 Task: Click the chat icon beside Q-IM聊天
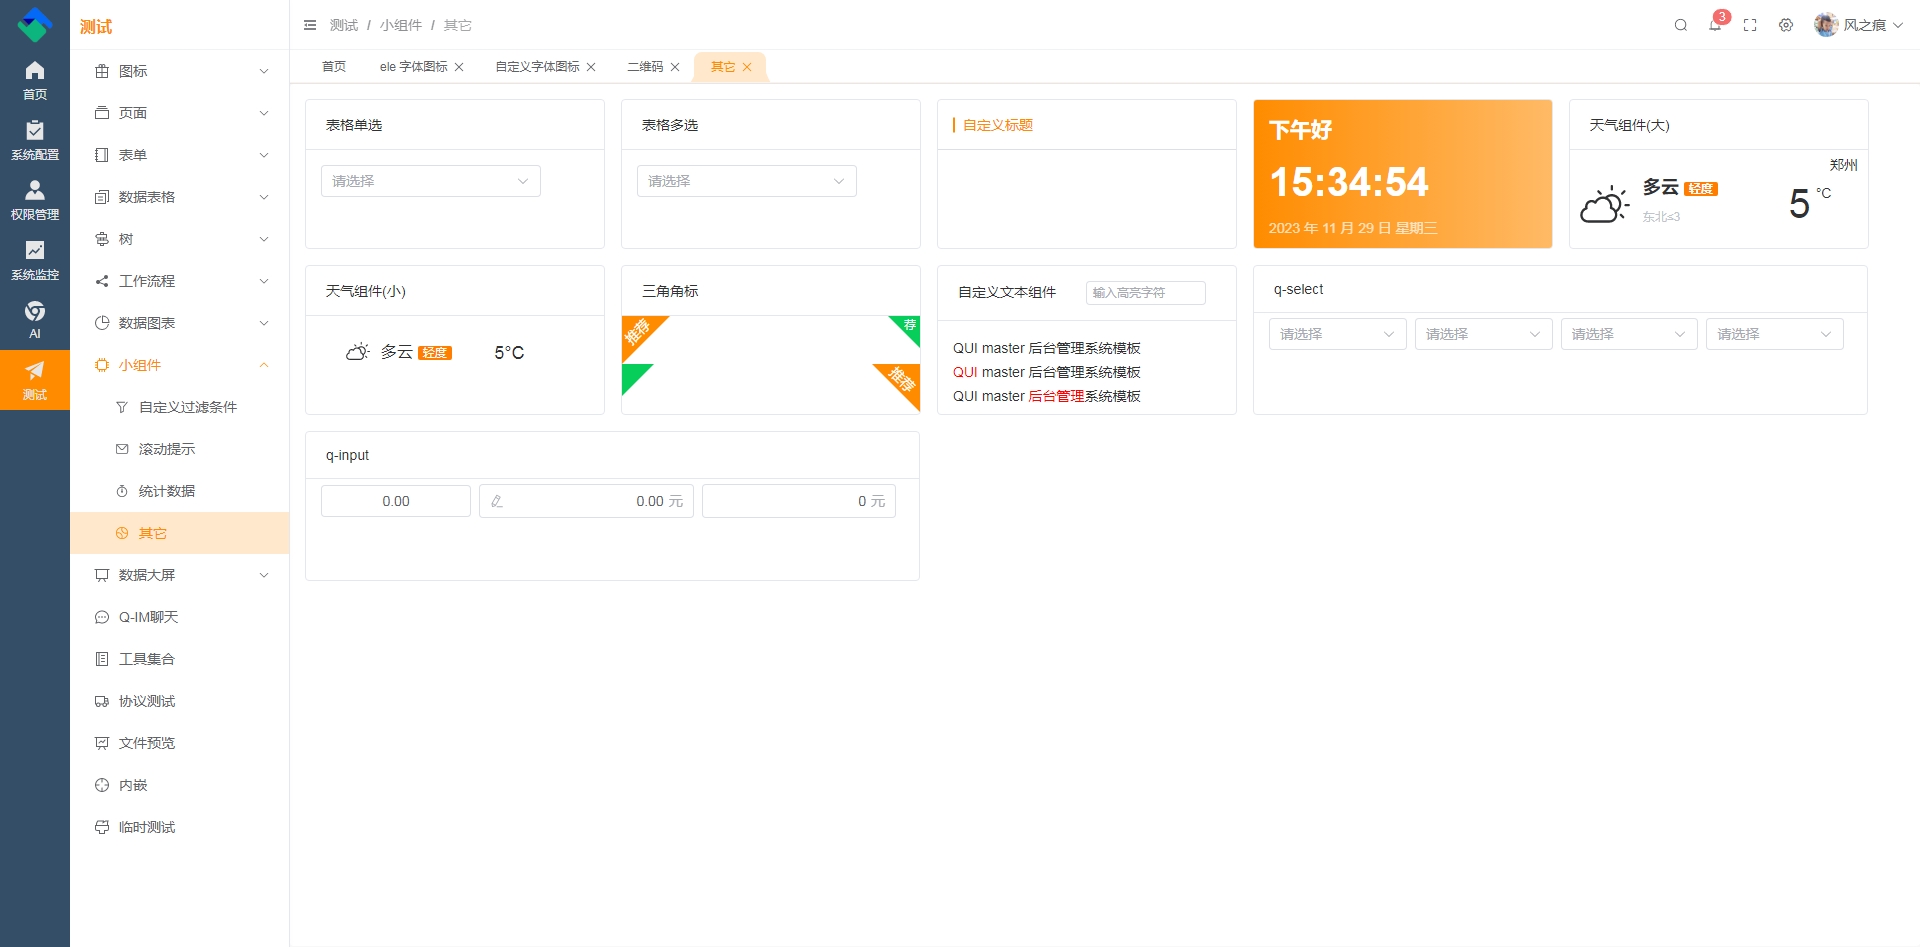tap(102, 617)
